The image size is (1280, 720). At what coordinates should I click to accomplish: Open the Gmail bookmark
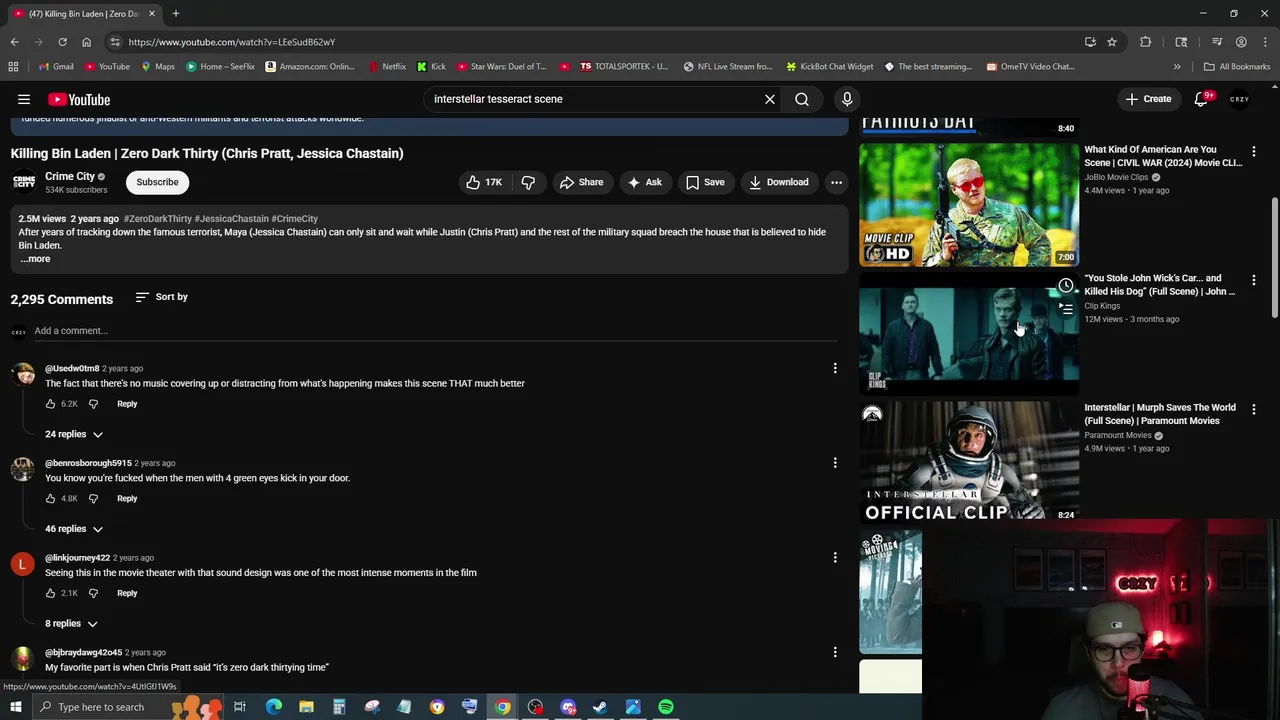55,67
